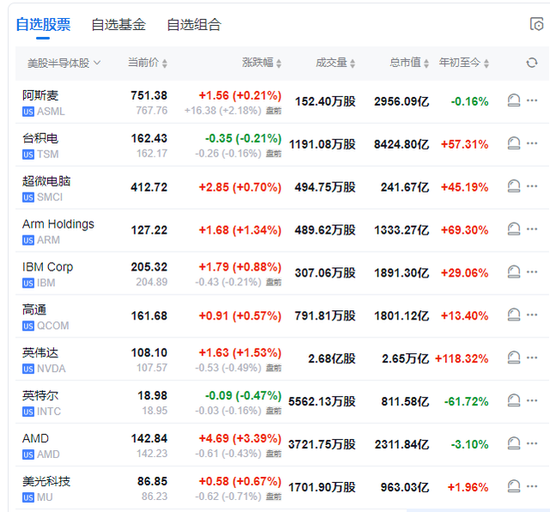Open more options for NVDA row
This screenshot has height=512, width=550.
click(x=532, y=357)
